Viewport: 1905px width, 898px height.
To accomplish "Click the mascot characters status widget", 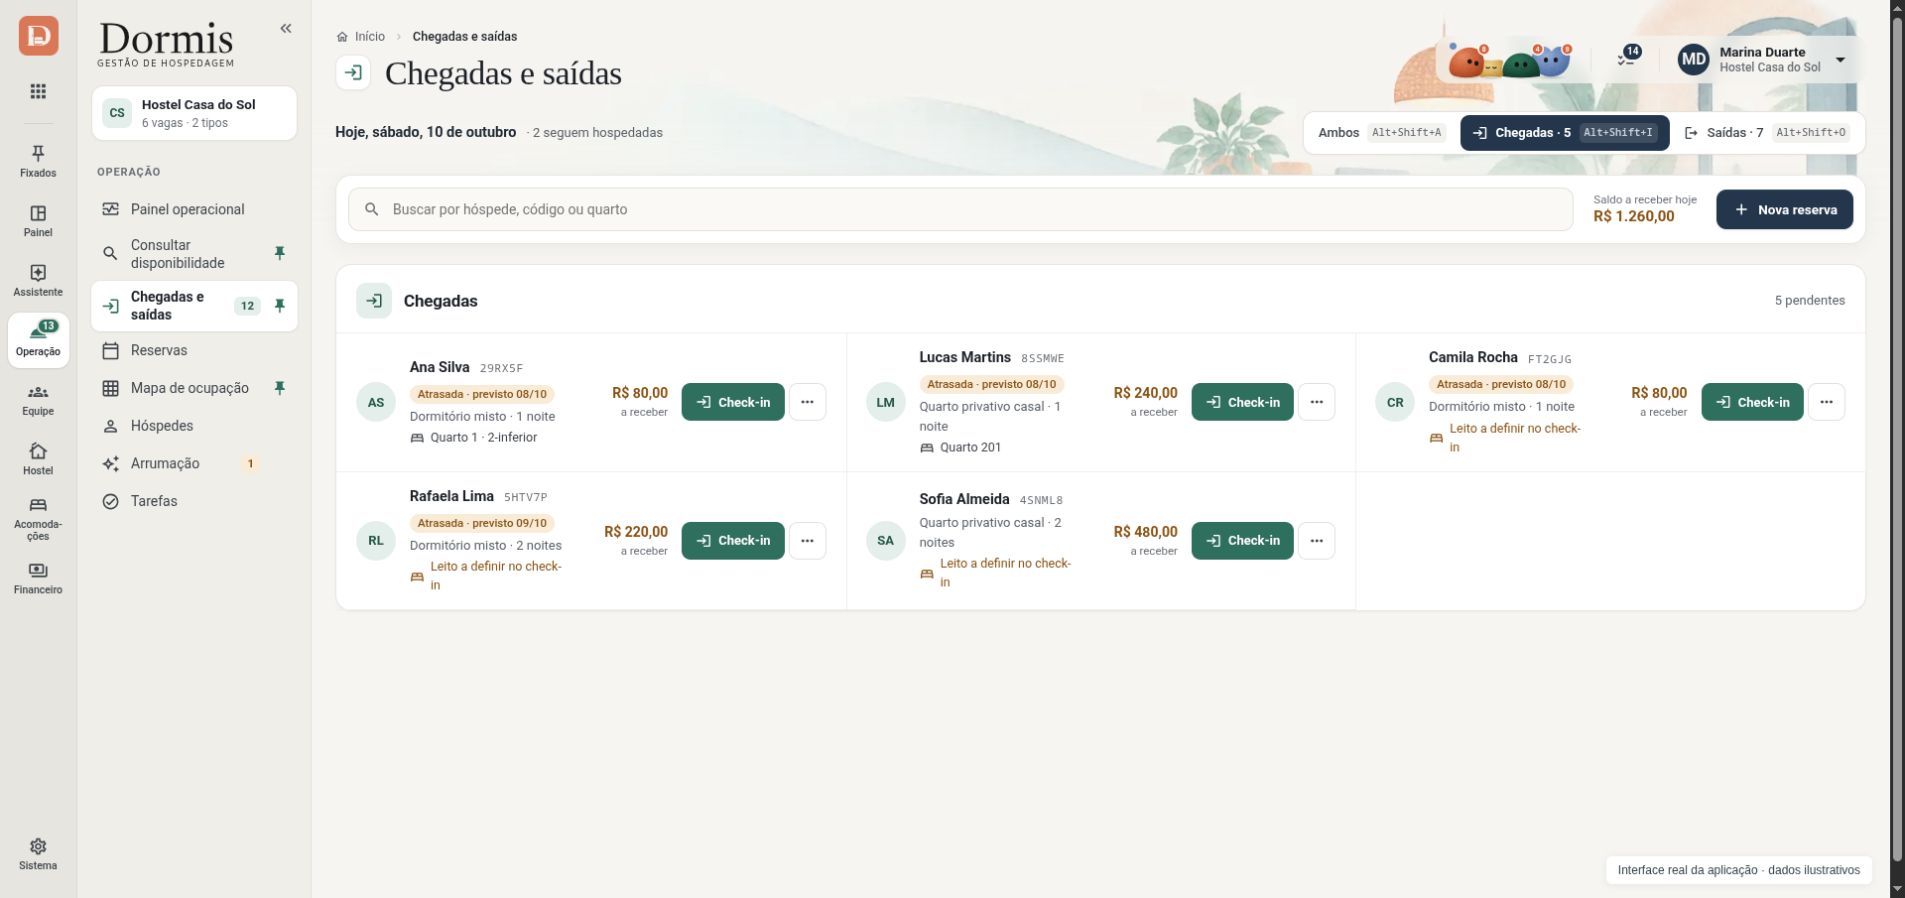I will [1509, 62].
